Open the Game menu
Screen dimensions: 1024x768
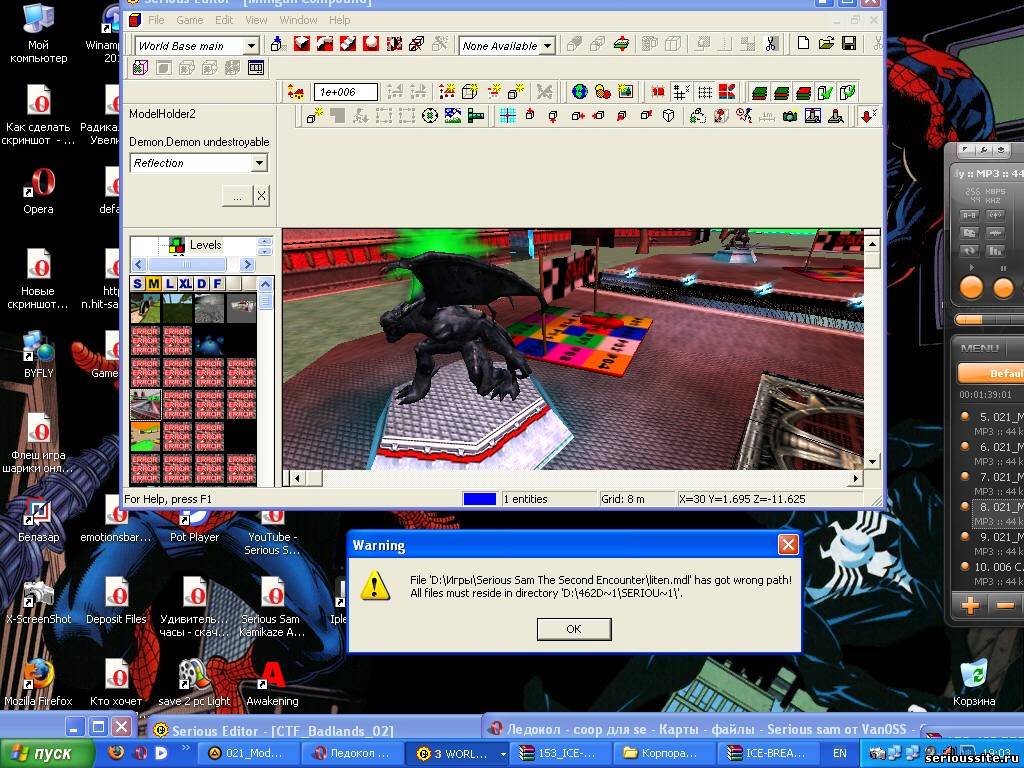click(x=189, y=20)
